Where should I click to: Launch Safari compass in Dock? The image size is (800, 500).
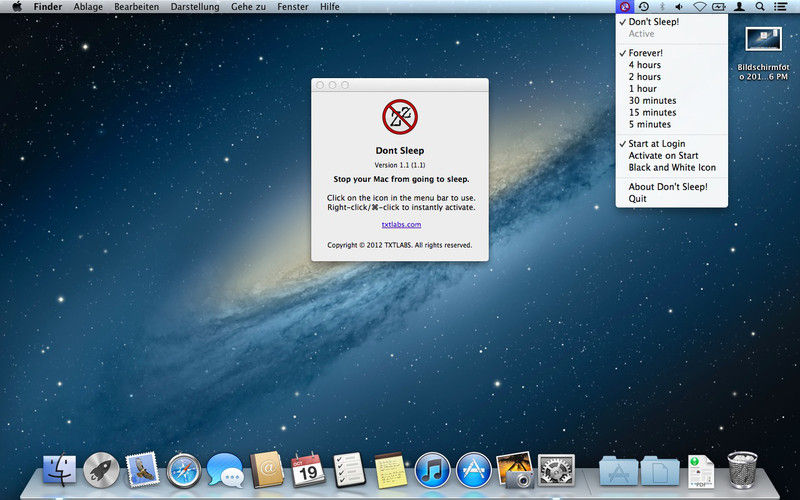[183, 470]
